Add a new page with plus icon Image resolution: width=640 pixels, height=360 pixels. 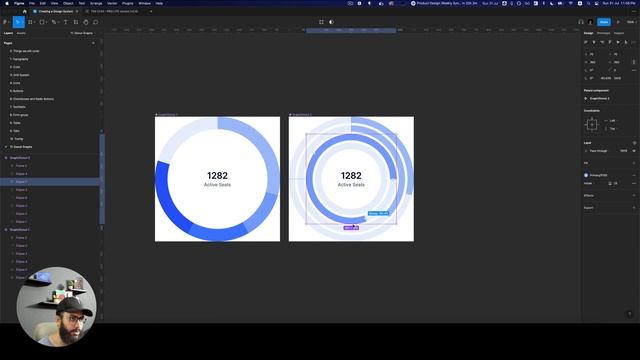tap(93, 43)
